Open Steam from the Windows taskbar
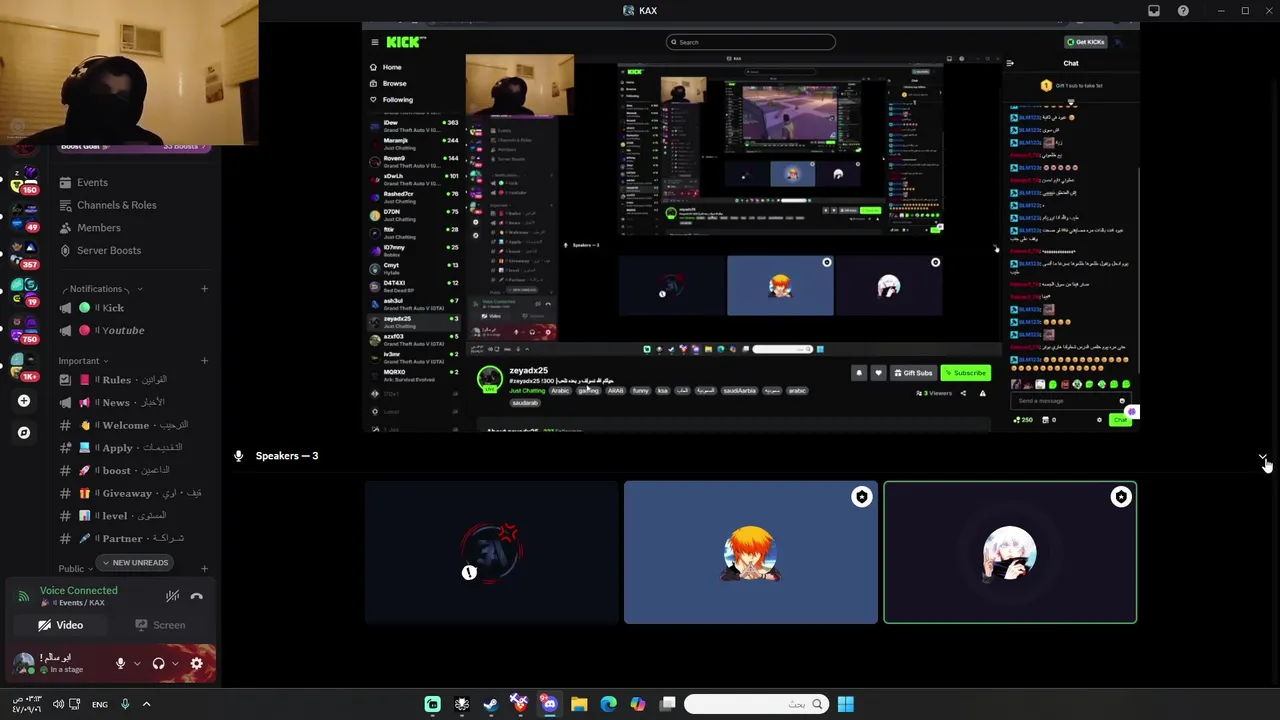Viewport: 1280px width, 720px height. (490, 704)
